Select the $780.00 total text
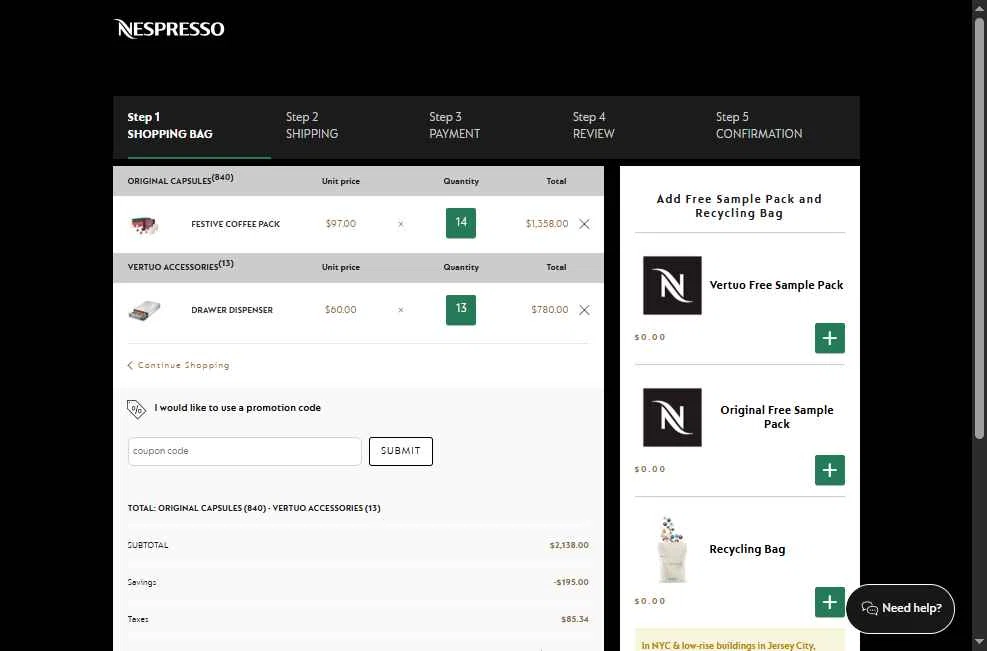Viewport: 987px width, 651px height. pyautogui.click(x=550, y=310)
